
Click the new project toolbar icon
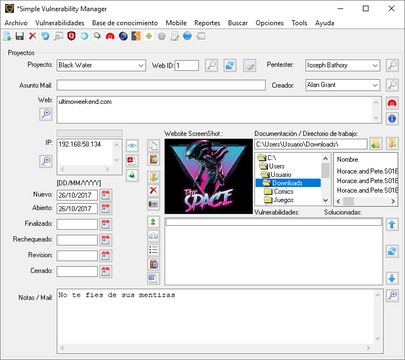pos(7,36)
